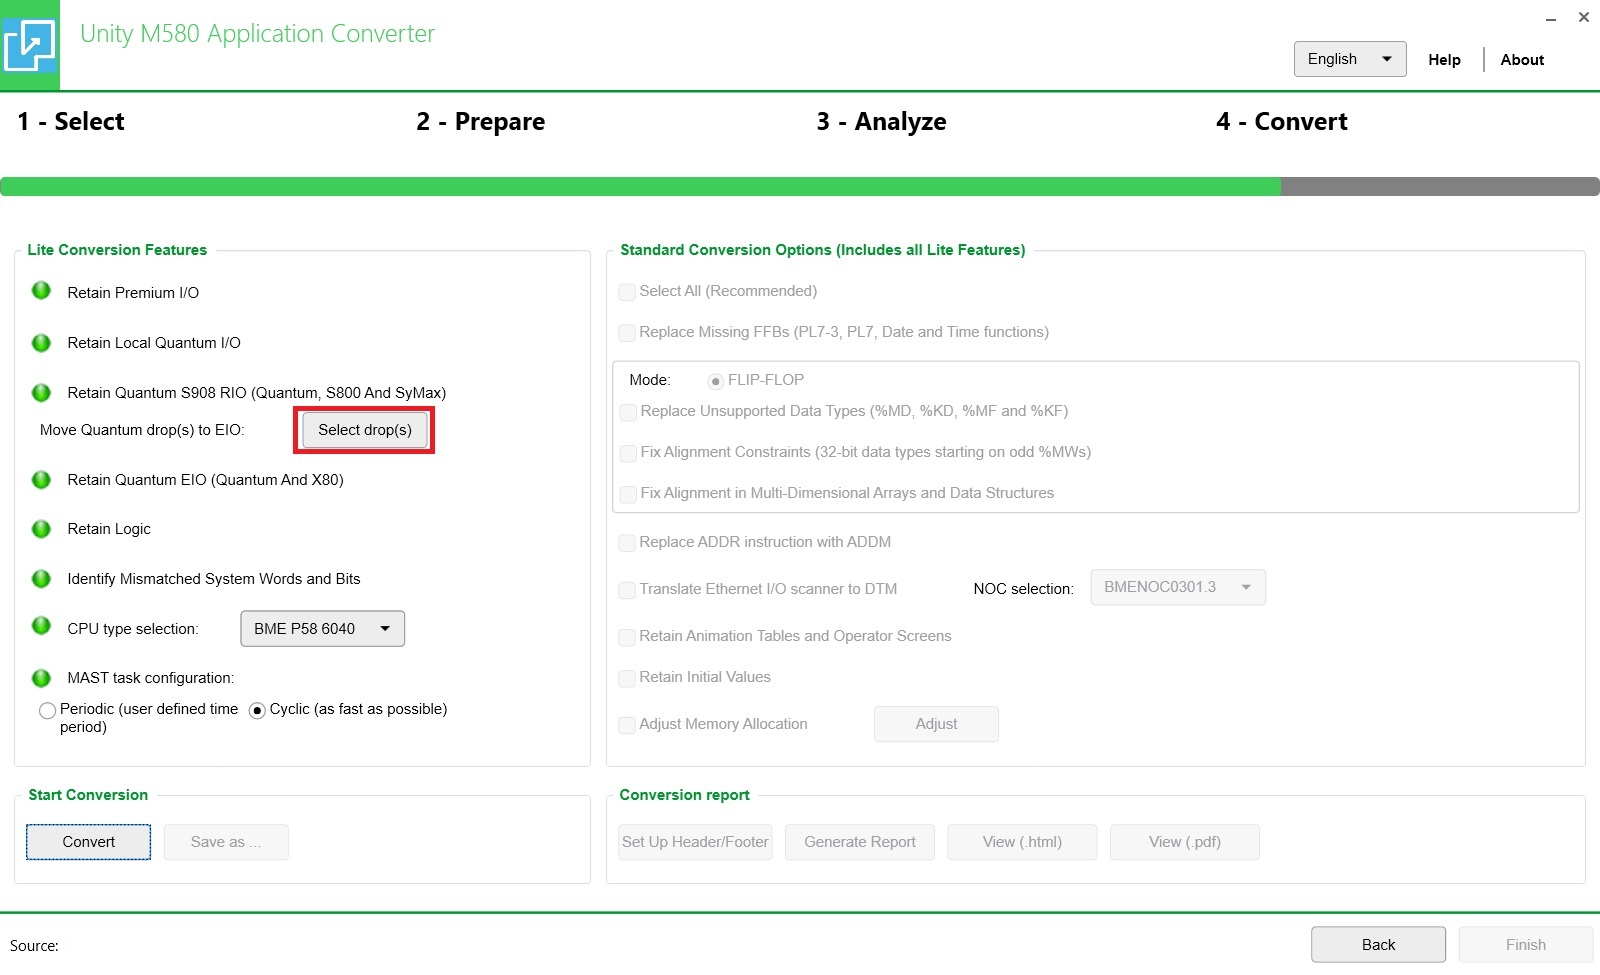Click the Standard Conversion Options heading
The image size is (1600, 975).
tap(823, 250)
